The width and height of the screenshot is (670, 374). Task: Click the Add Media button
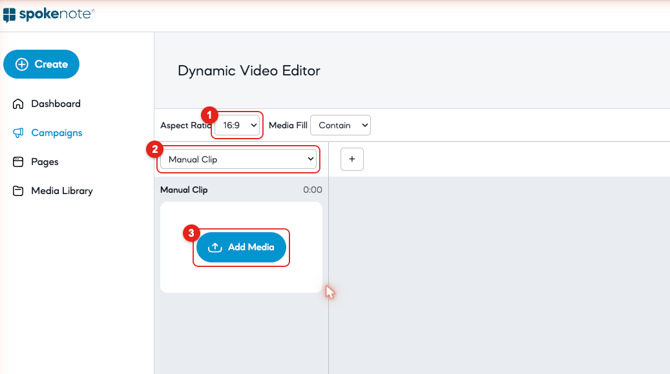241,247
